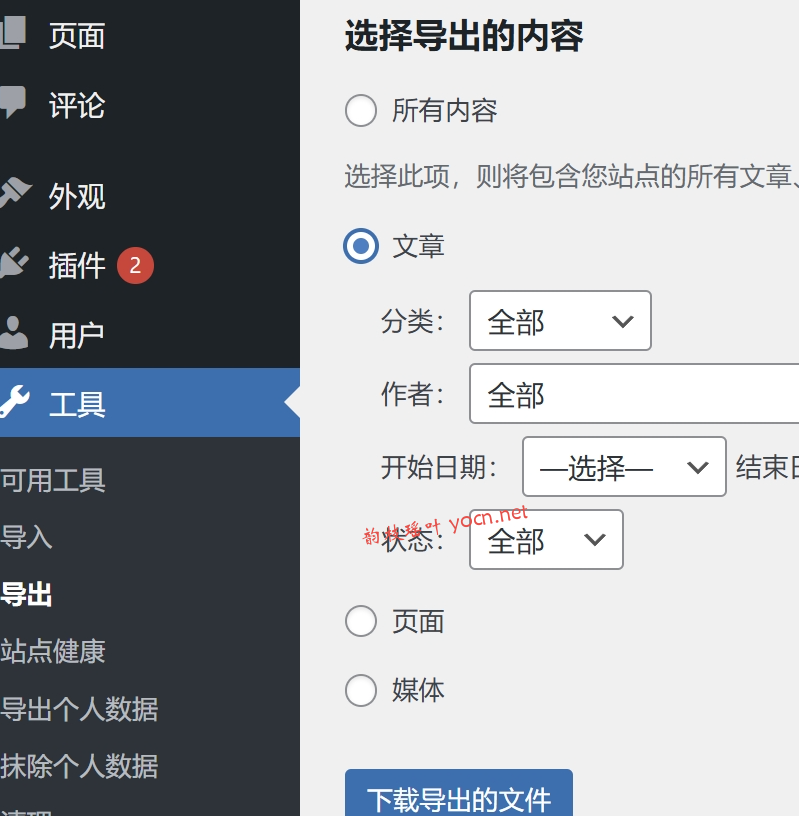Select the 所有内容 radio button
799x816 pixels.
click(x=361, y=110)
